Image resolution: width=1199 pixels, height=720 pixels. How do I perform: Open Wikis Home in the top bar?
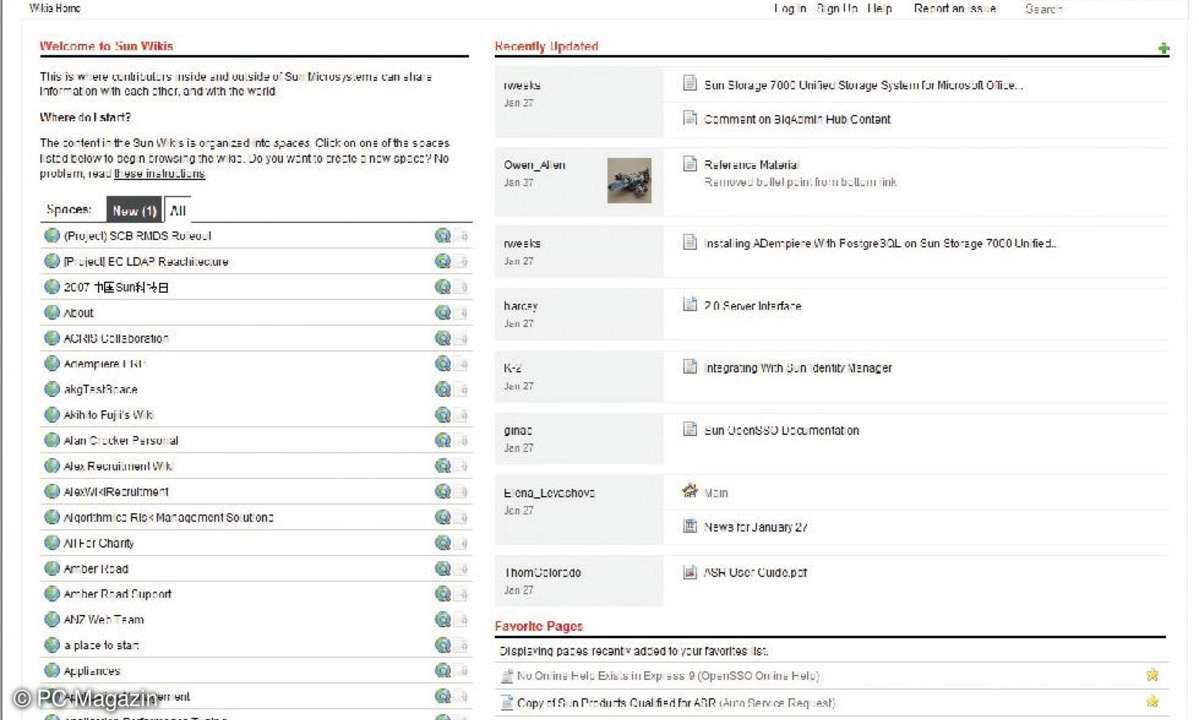point(55,8)
